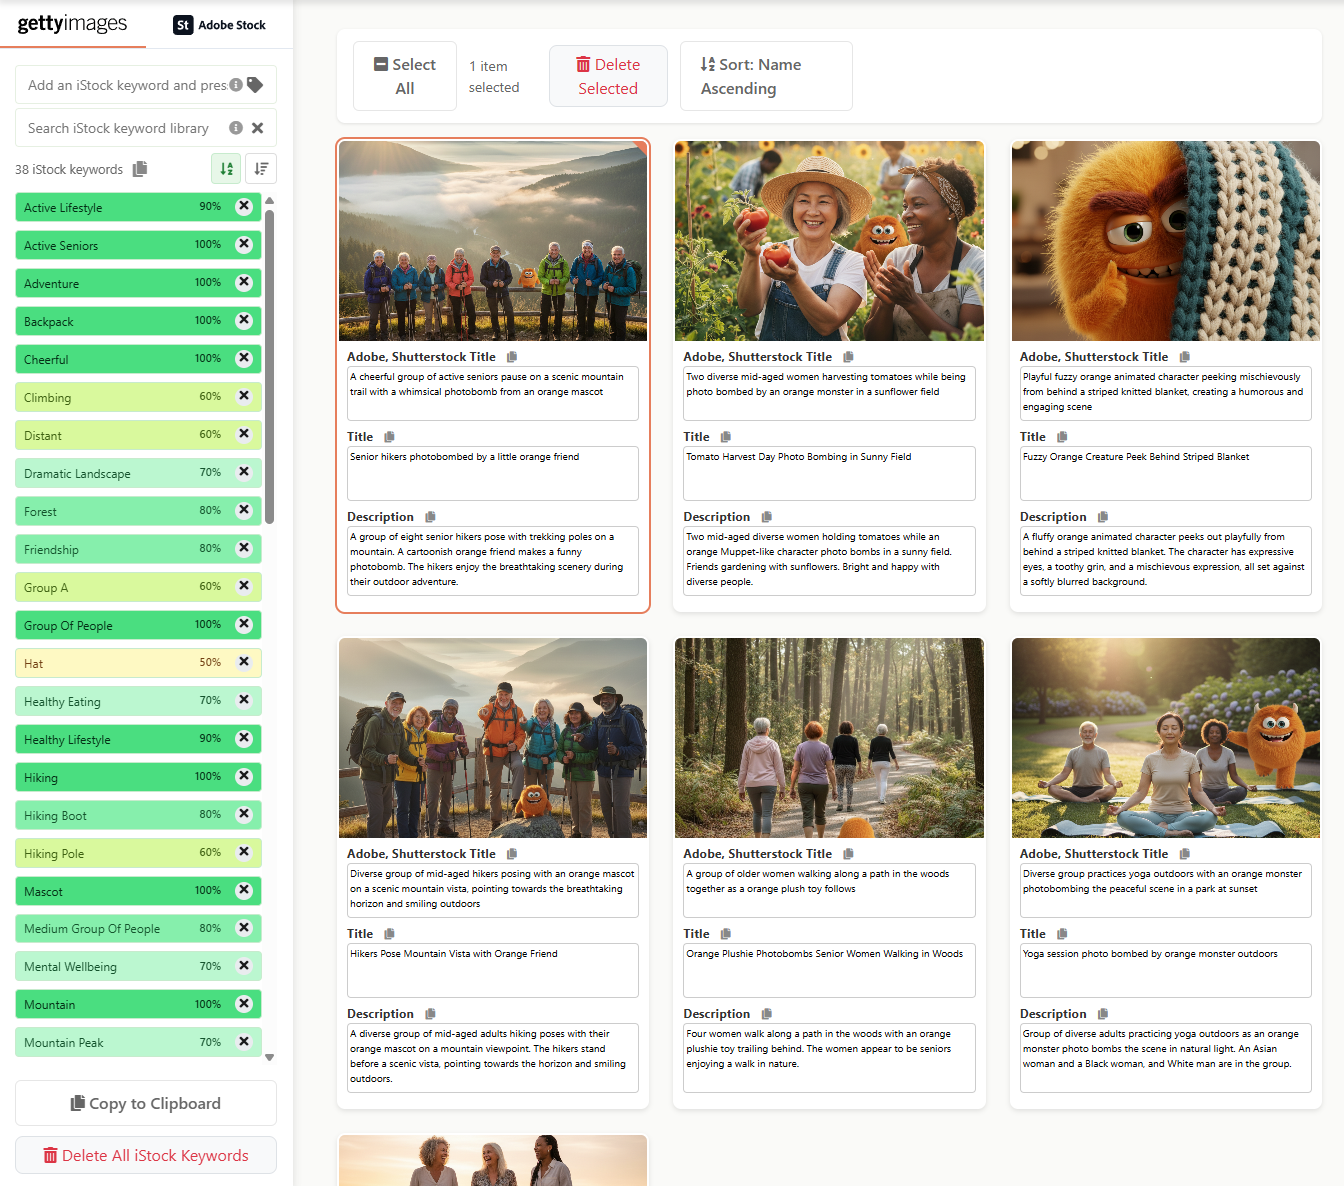Image resolution: width=1344 pixels, height=1186 pixels.
Task: Switch to the Adobe Stock tab
Action: (x=220, y=25)
